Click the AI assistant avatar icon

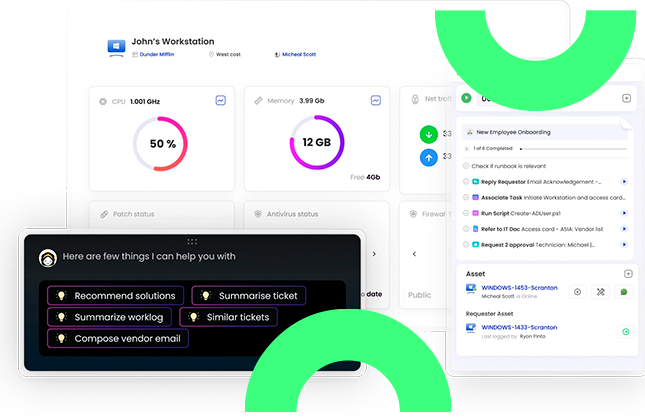(x=47, y=257)
